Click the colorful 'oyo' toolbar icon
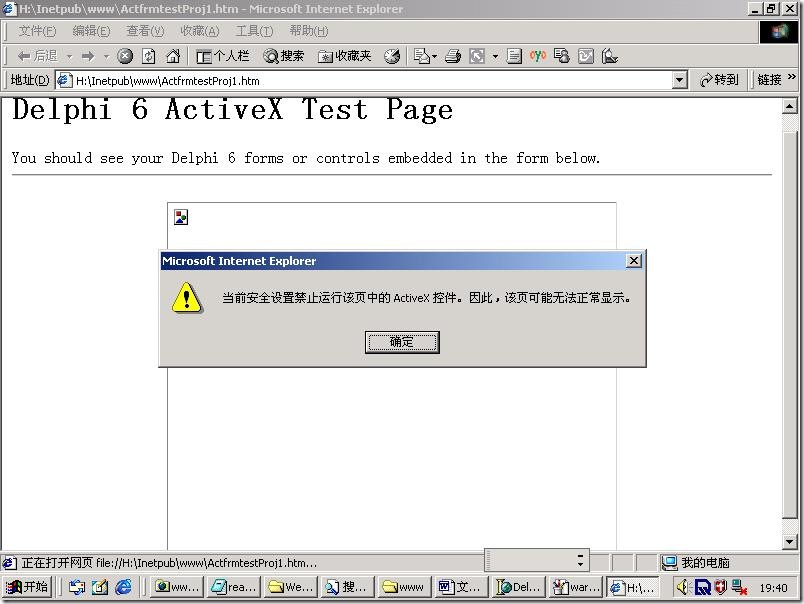804x604 pixels. (538, 55)
